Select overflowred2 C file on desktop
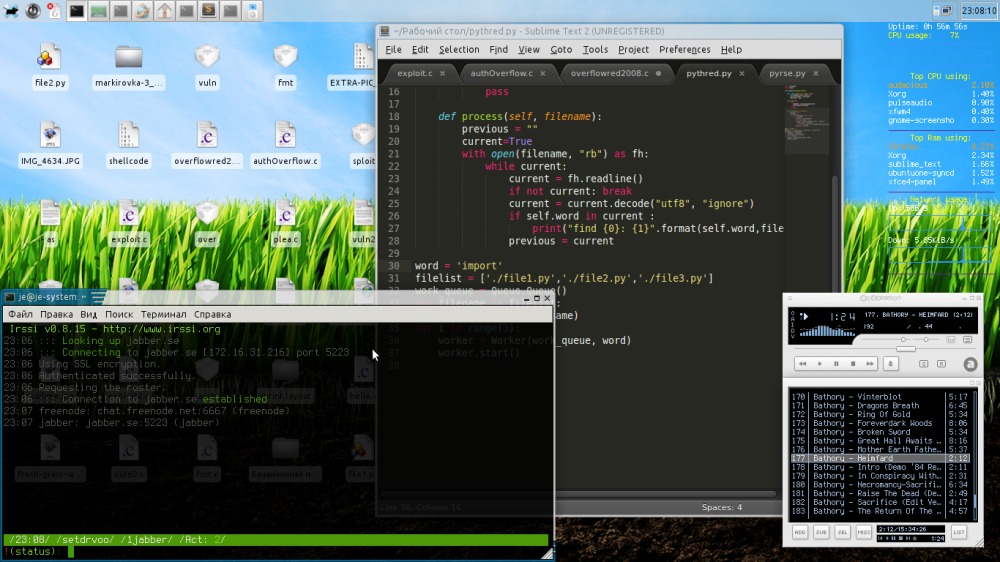The height and width of the screenshot is (562, 1000). 207,145
